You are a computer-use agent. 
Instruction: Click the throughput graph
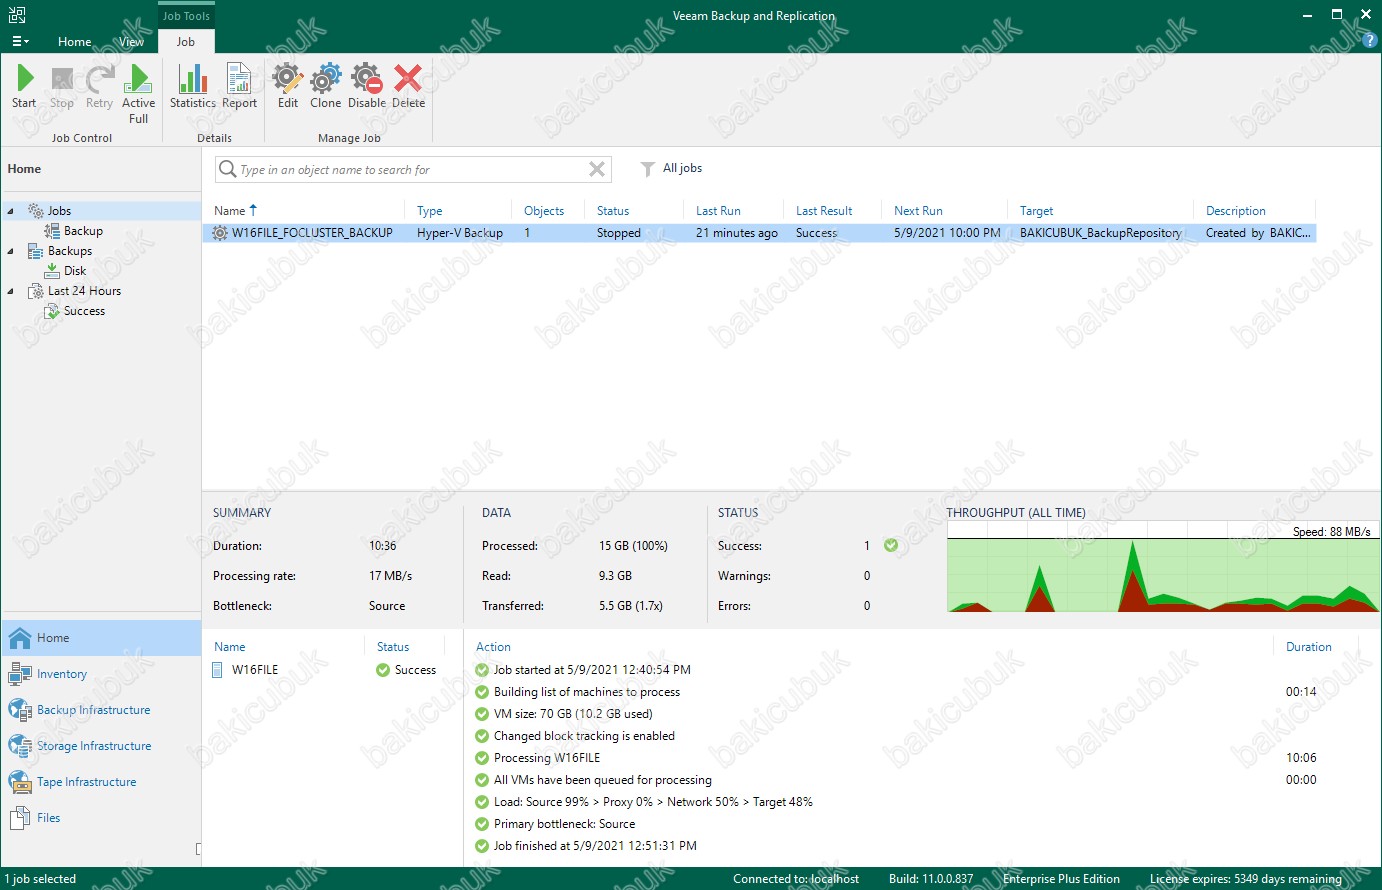click(1162, 568)
